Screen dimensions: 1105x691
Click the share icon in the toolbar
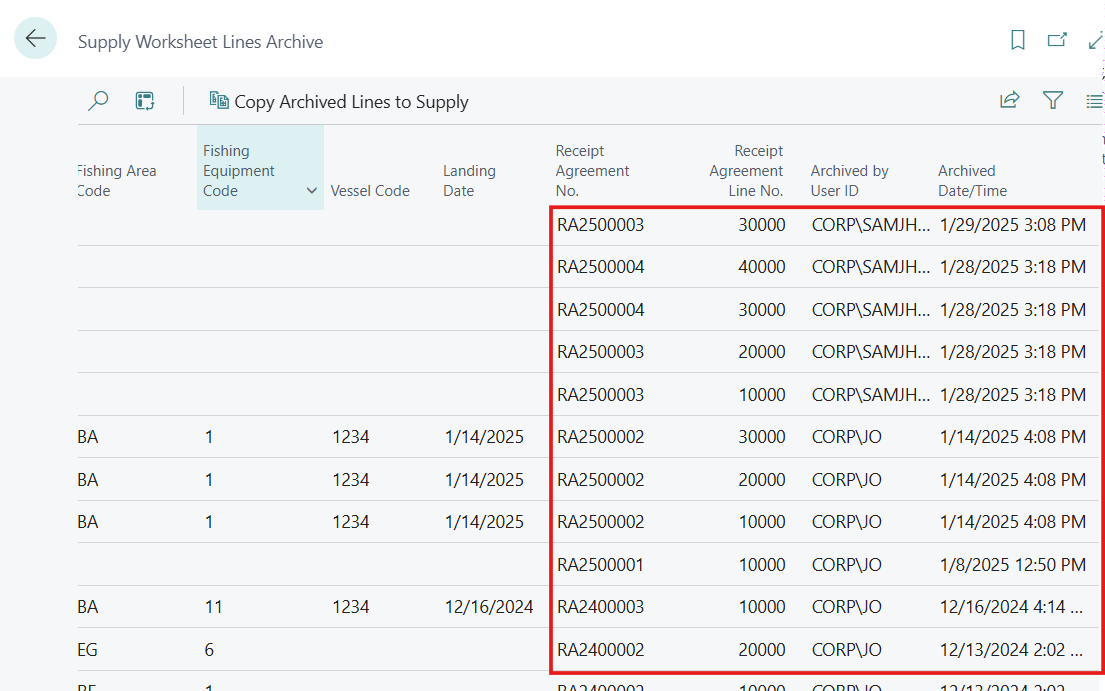click(x=1010, y=100)
